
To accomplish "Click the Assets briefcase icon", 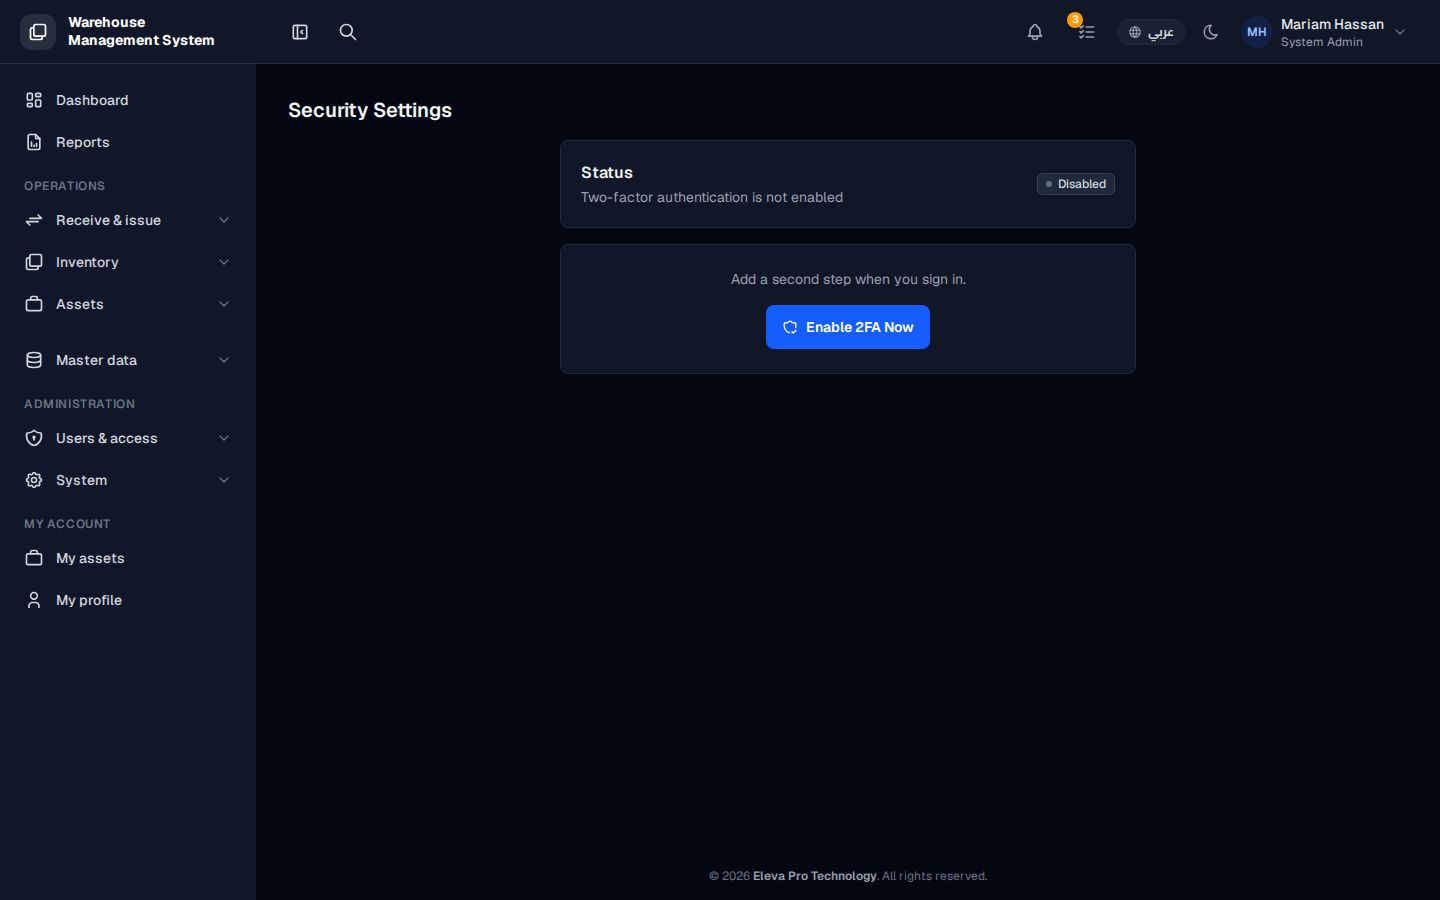I will point(34,304).
